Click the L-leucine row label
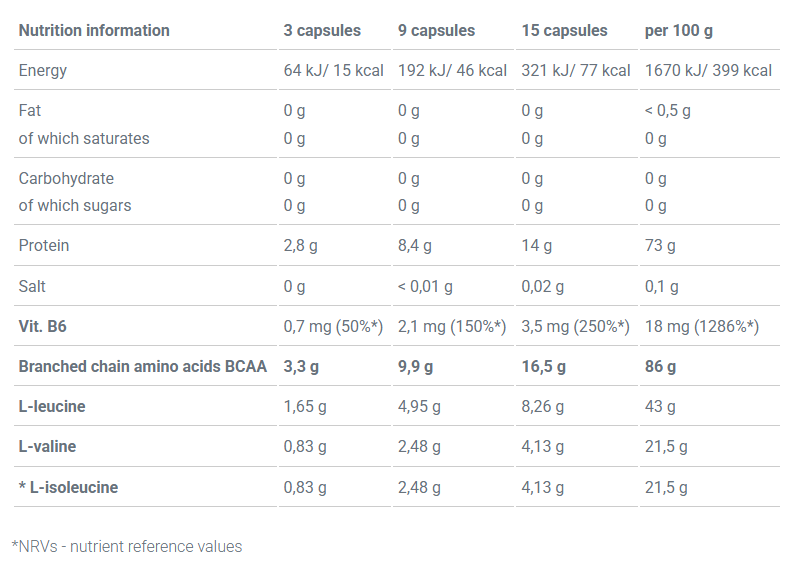 [x=52, y=407]
